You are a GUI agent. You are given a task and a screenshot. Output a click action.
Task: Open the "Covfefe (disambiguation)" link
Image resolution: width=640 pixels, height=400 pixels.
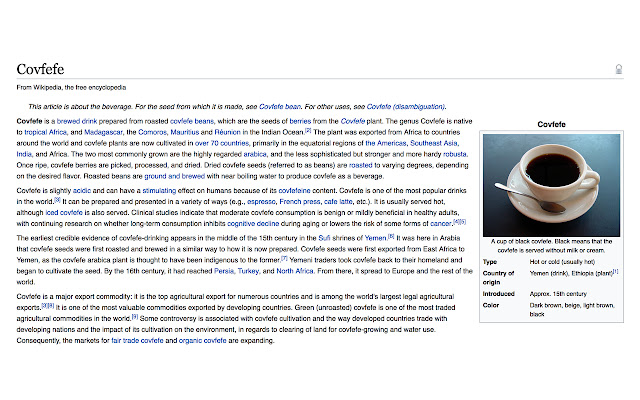pyautogui.click(x=406, y=107)
